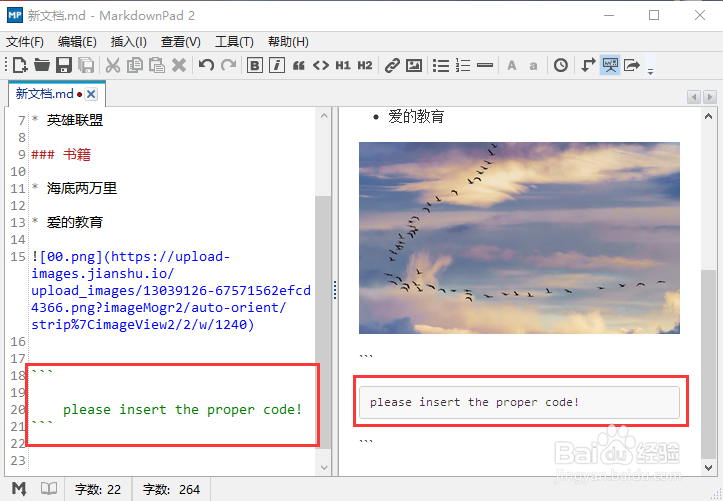The width and height of the screenshot is (723, 501).
Task: Undo the last edit
Action: coord(206,65)
